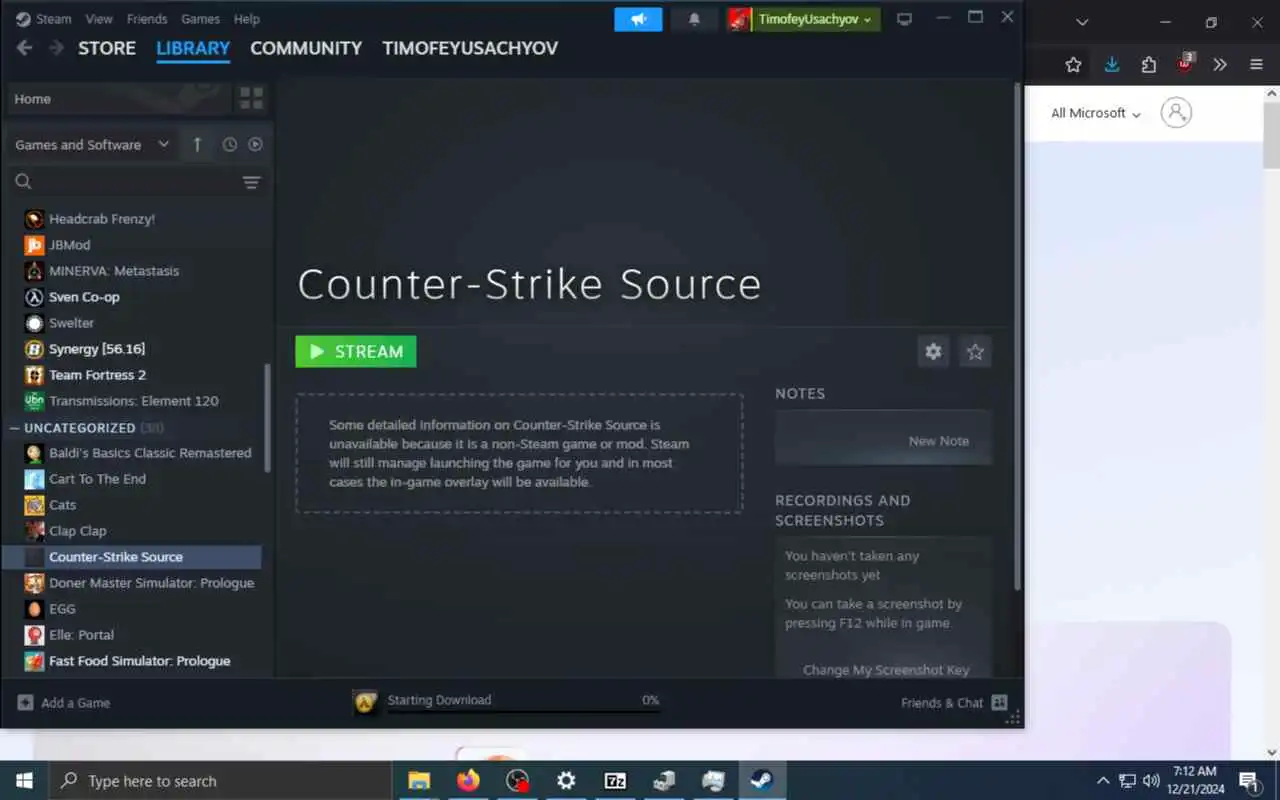Go forward with the right arrow
This screenshot has width=1280, height=800.
click(56, 48)
